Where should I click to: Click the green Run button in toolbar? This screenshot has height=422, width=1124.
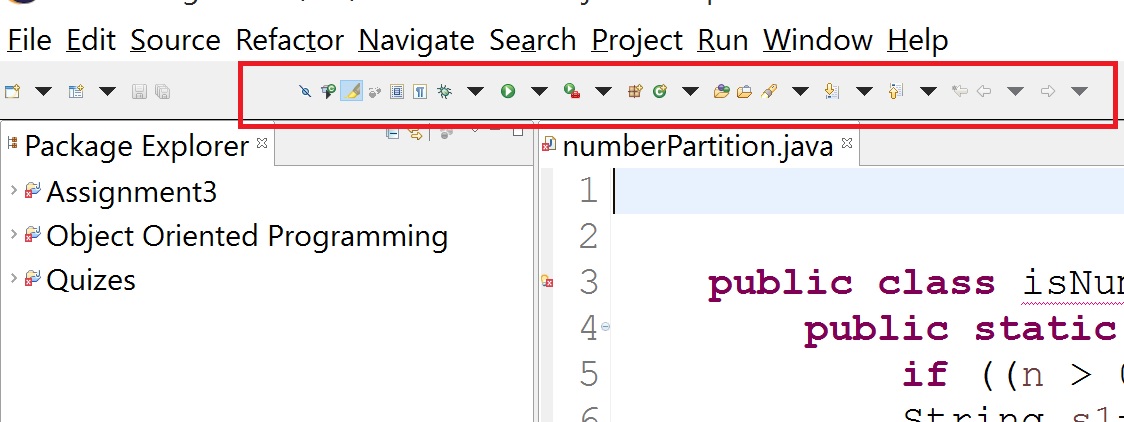[x=508, y=92]
